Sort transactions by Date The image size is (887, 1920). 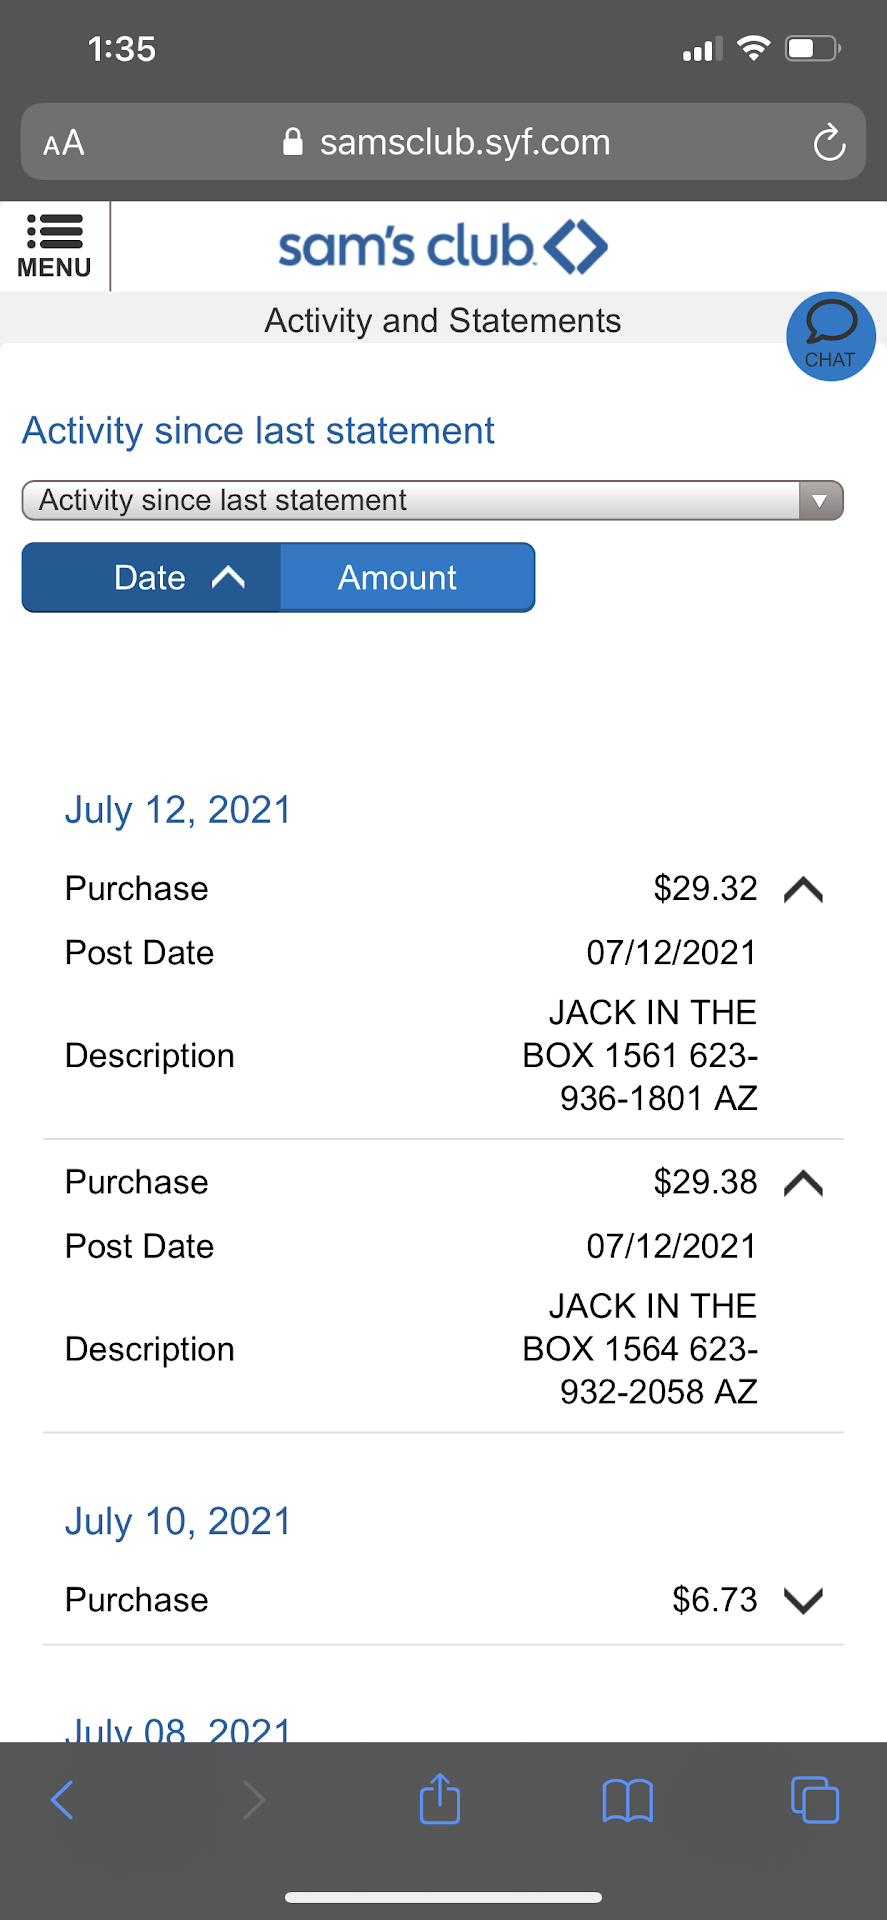(152, 578)
